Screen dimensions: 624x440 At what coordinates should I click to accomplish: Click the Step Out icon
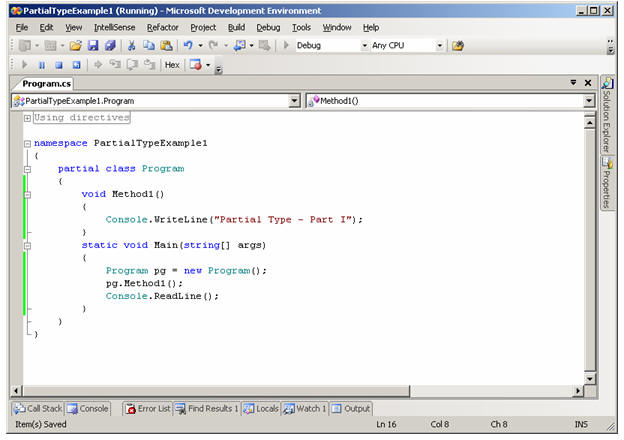click(150, 64)
